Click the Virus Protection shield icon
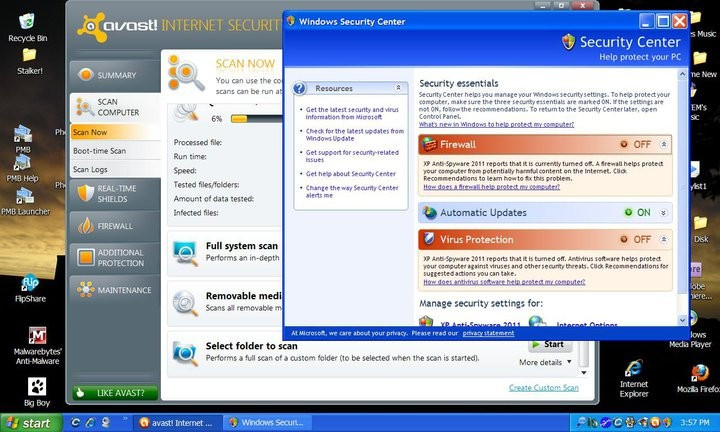This screenshot has width=720, height=432. (429, 239)
